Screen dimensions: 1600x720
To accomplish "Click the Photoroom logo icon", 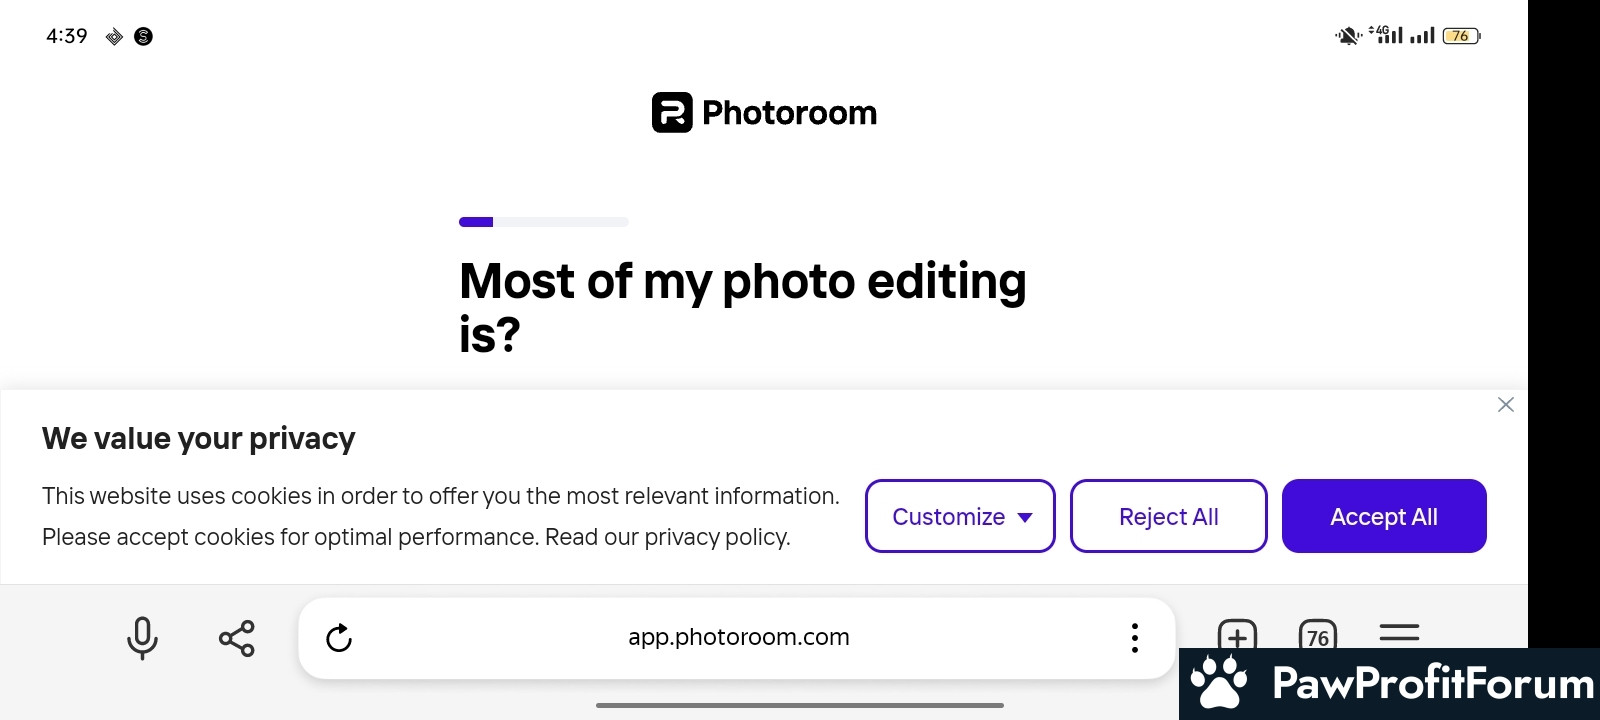I will pos(672,112).
